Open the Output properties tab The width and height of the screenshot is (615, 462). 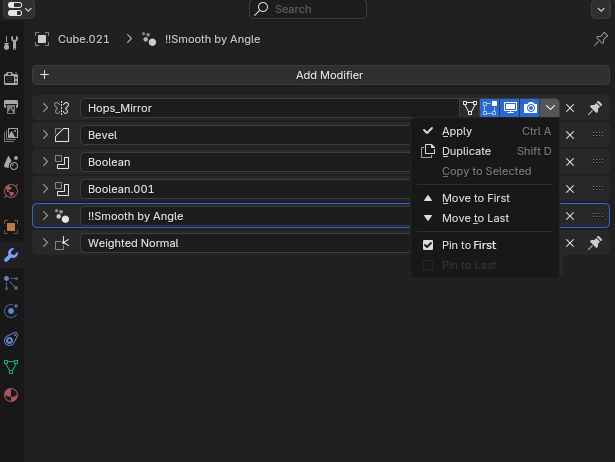click(11, 107)
